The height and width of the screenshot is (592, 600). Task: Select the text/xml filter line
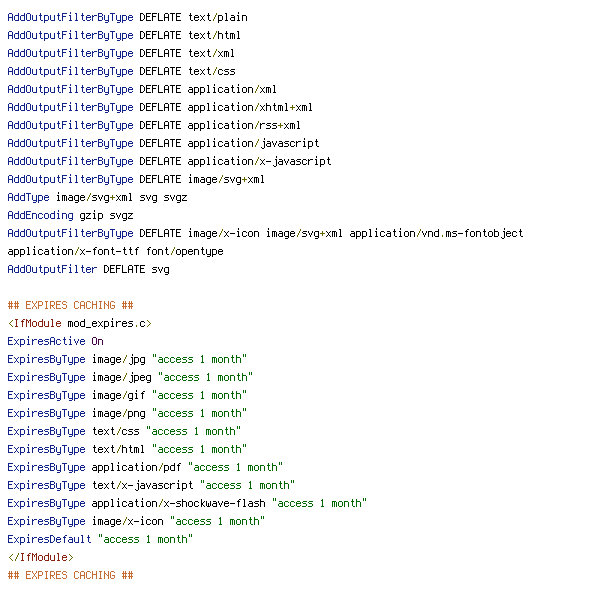(x=121, y=54)
